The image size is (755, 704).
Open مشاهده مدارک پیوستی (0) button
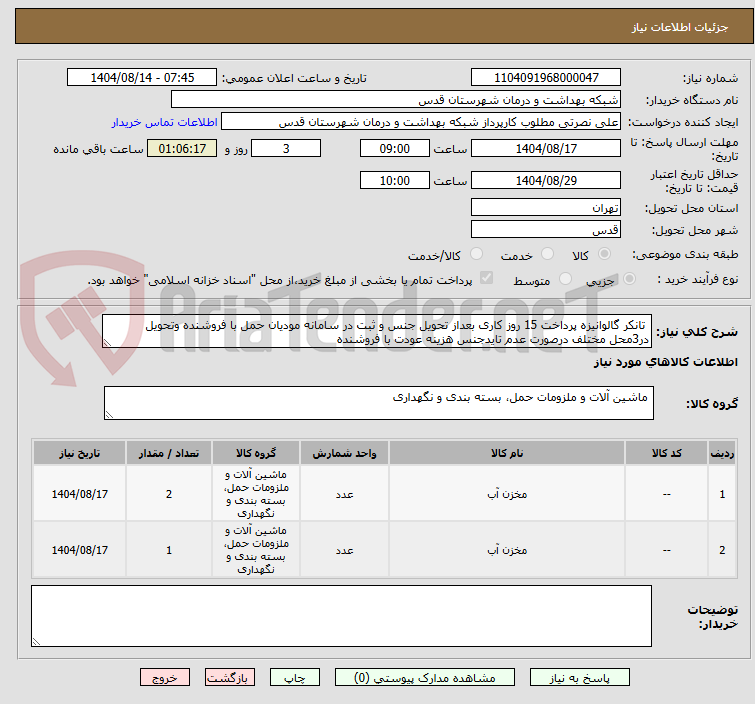425,678
